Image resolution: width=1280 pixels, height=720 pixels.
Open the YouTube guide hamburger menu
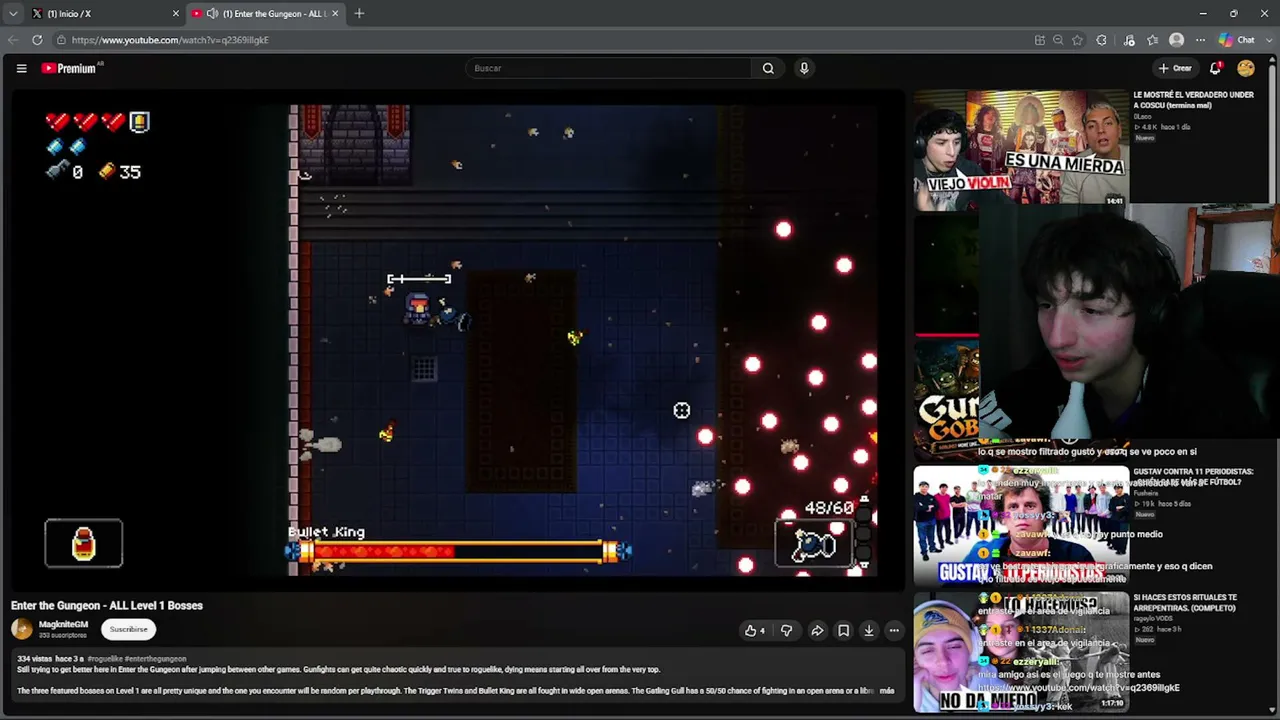tap(21, 68)
